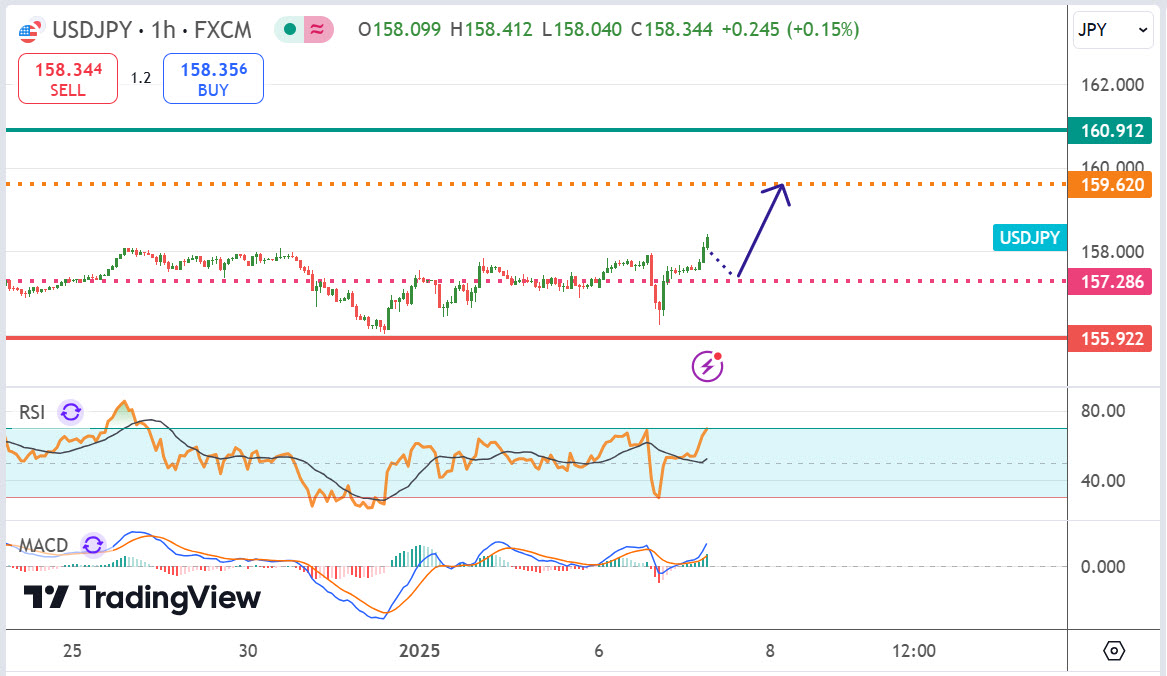Click the purple icon beside RSI
The height and width of the screenshot is (676, 1167).
(70, 412)
